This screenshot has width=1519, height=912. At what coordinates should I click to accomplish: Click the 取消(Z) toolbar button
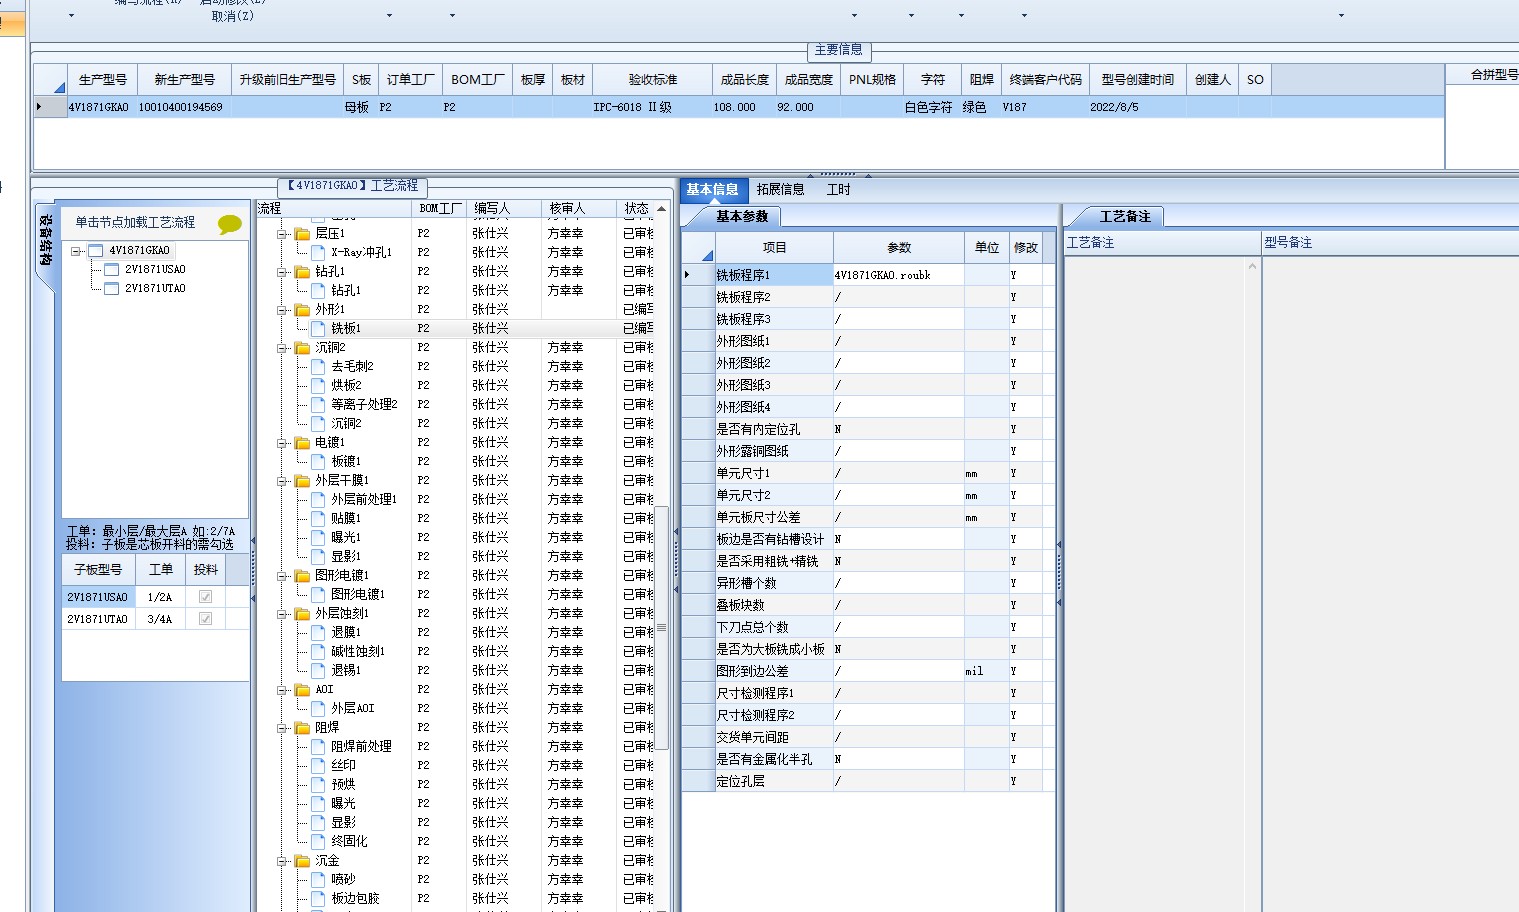(x=232, y=16)
